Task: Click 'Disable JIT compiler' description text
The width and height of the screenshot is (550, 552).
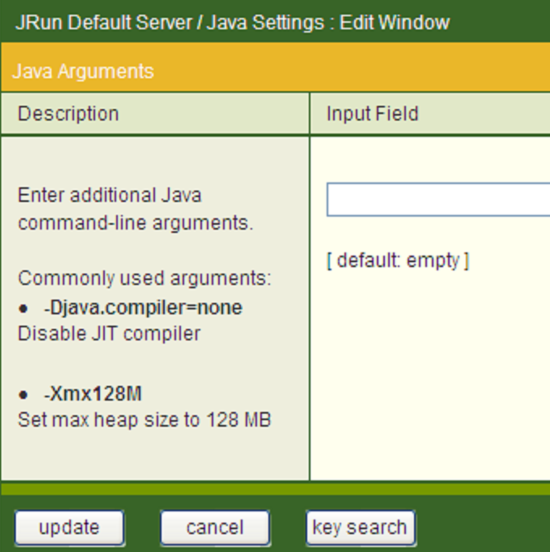Action: (x=109, y=333)
